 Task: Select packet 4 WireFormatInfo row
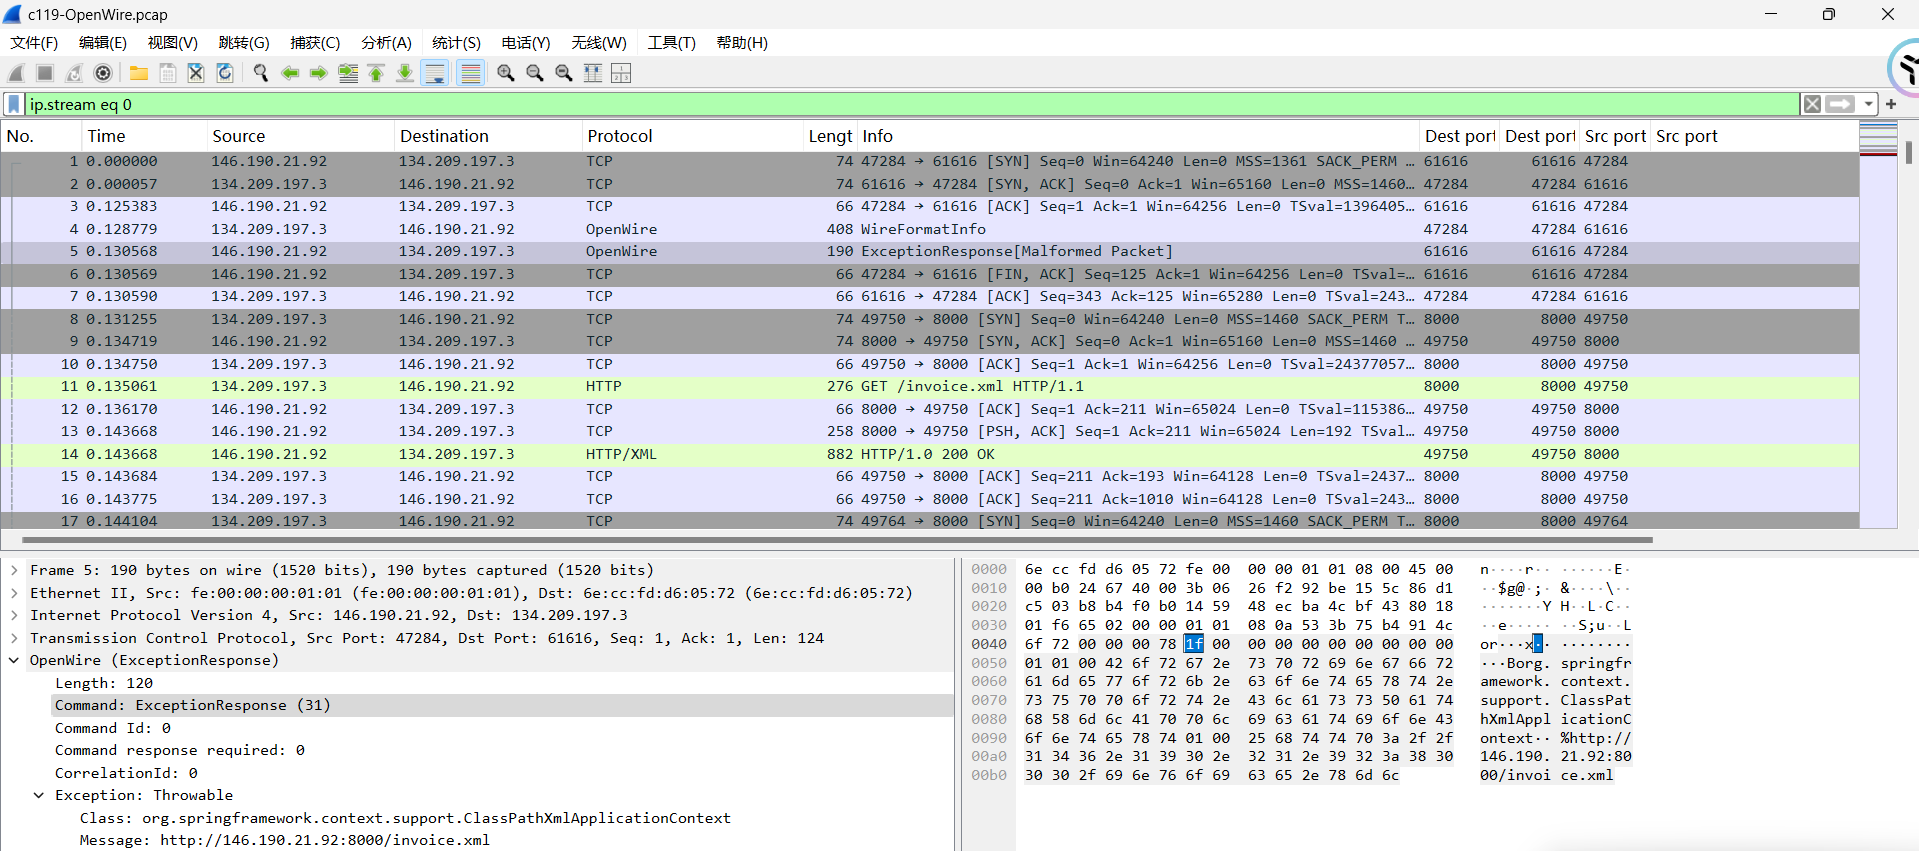click(930, 229)
